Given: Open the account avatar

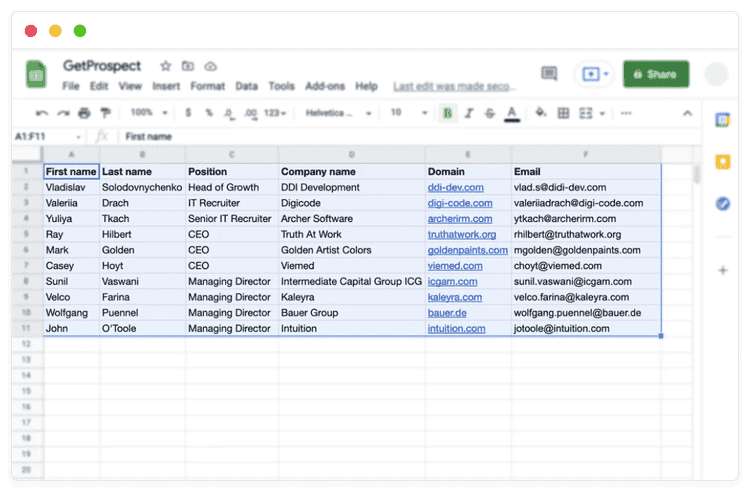Looking at the screenshot, I should coord(716,74).
